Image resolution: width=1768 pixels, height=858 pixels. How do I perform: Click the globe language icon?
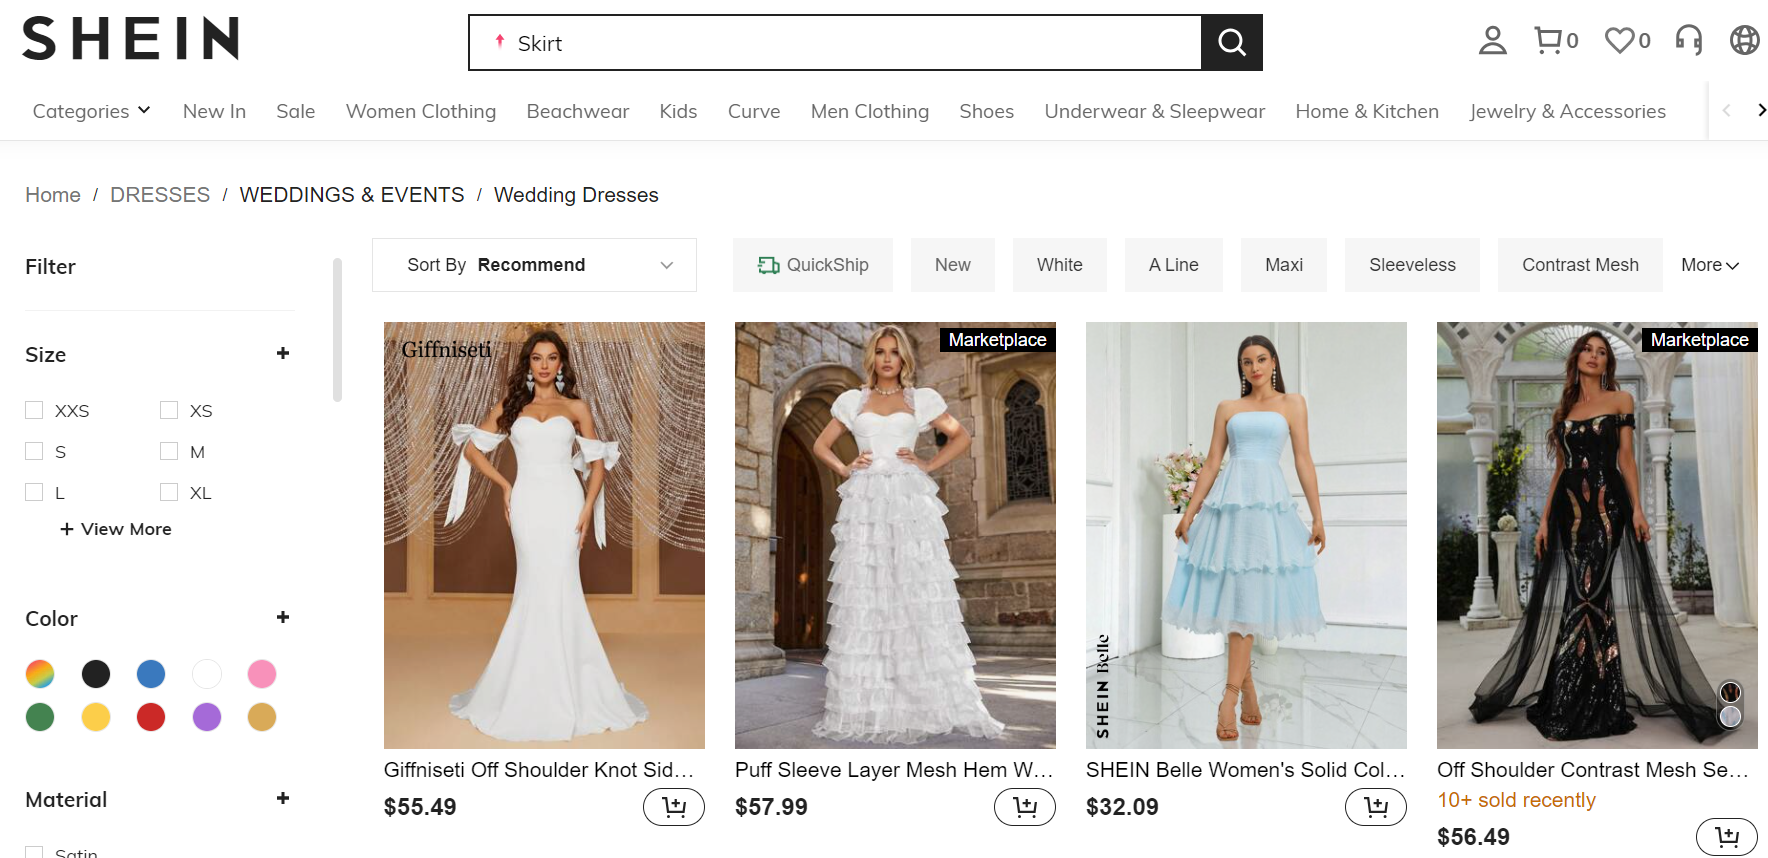pyautogui.click(x=1744, y=41)
